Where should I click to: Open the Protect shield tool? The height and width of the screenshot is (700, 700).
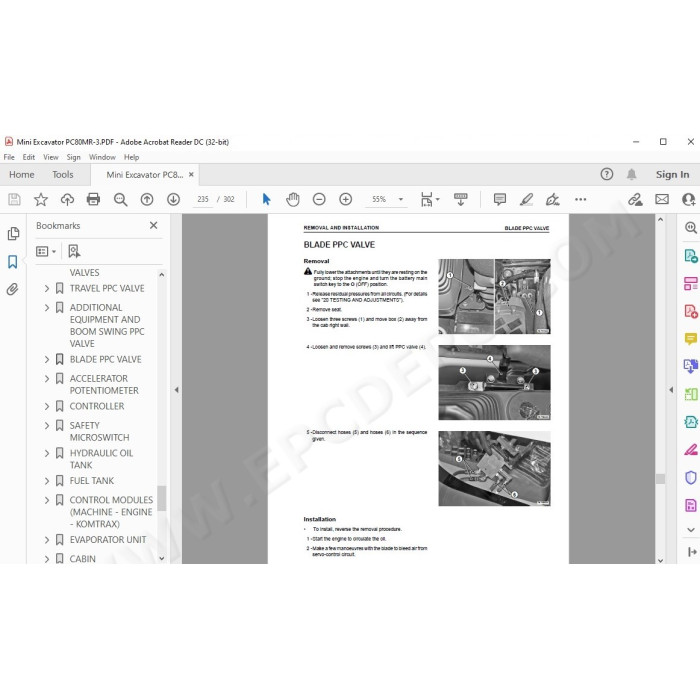tap(691, 477)
